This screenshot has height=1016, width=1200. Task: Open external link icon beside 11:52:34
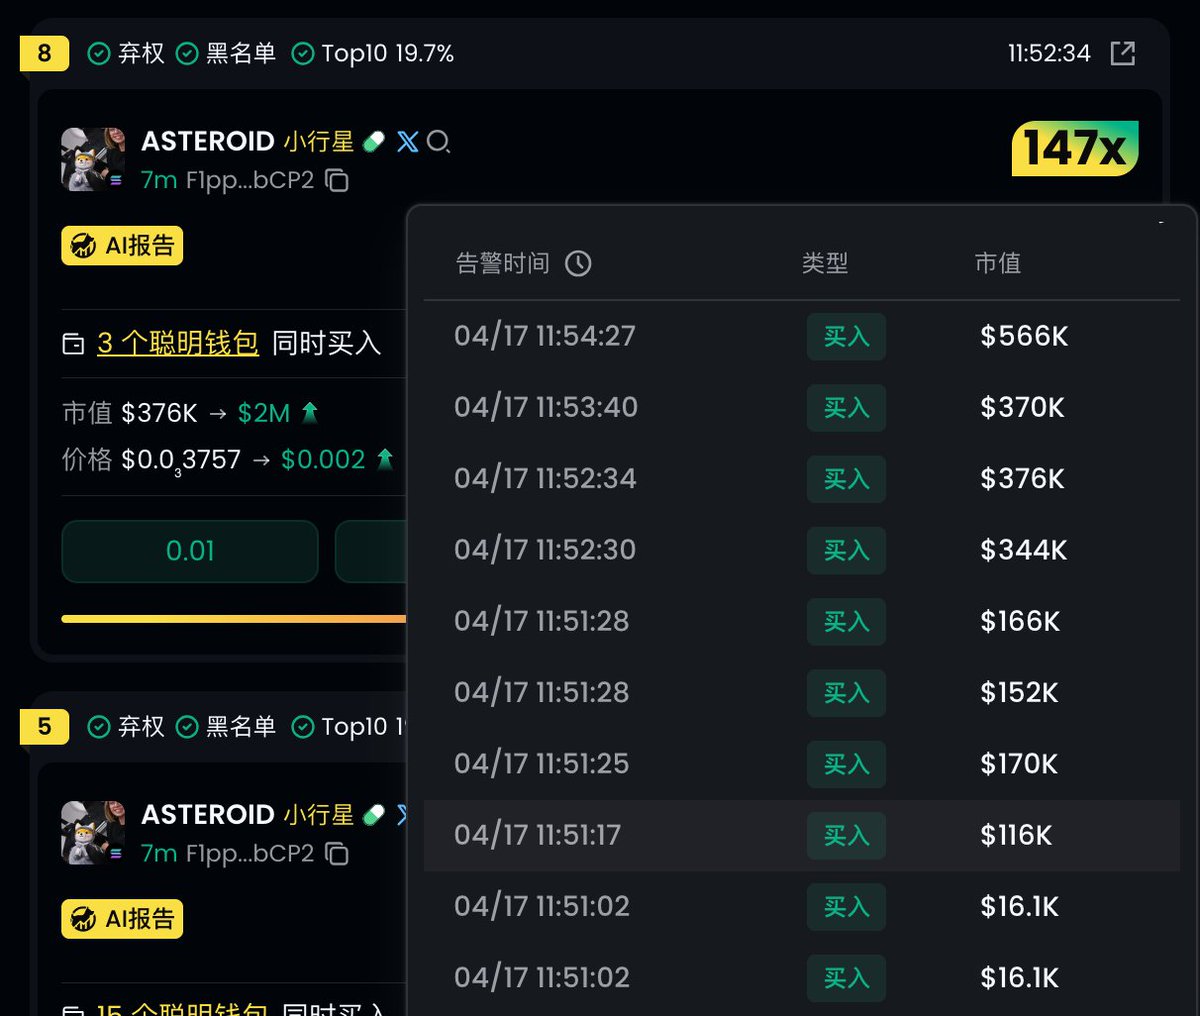pos(1123,53)
